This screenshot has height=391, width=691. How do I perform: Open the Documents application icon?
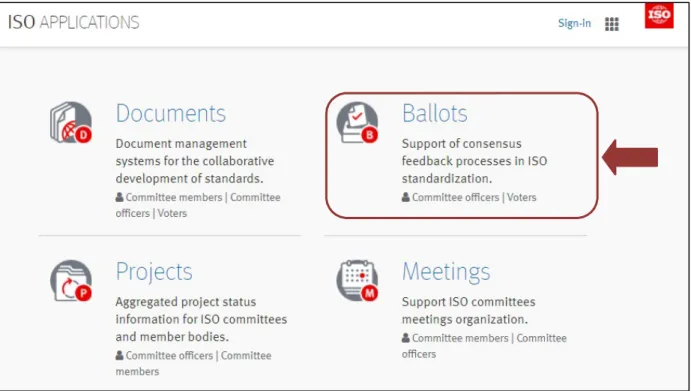coord(71,123)
